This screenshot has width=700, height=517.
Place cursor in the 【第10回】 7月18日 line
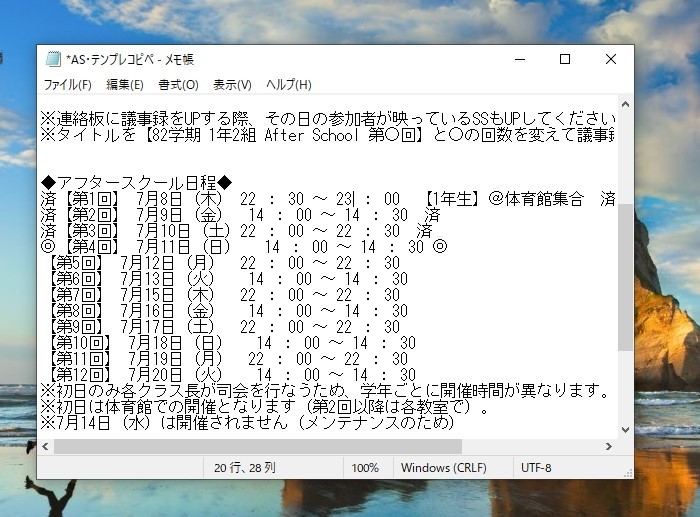[232, 343]
